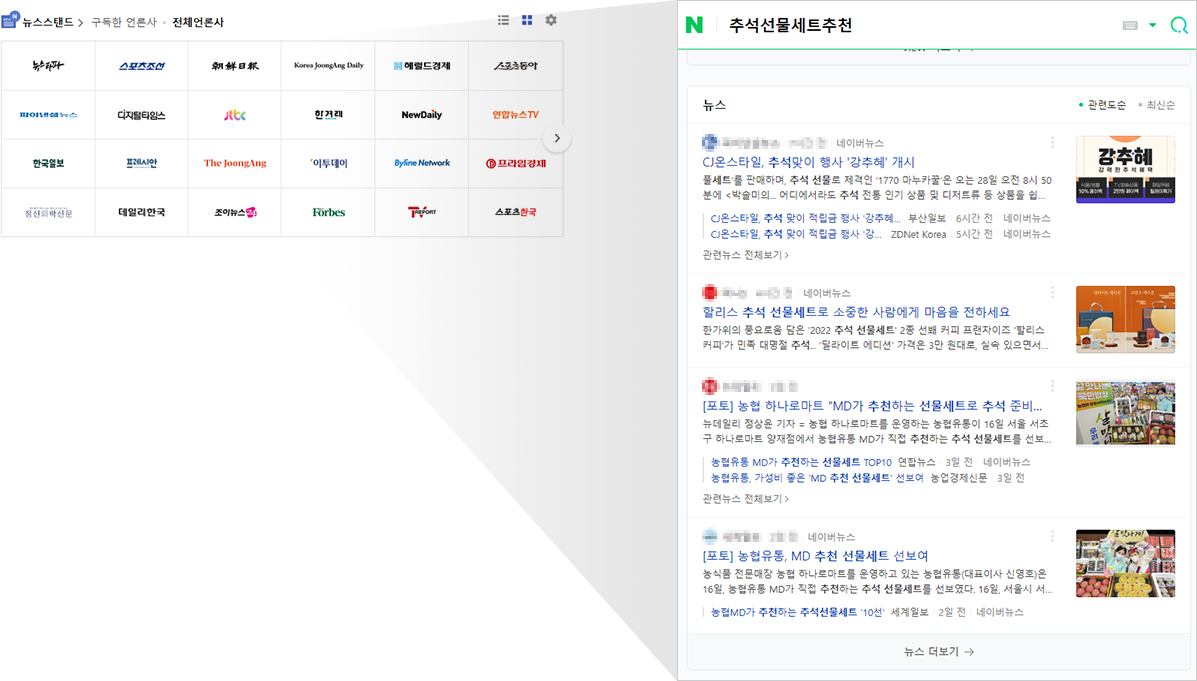
Task: Click the 뉴스스탠드 title link
Action: 48,22
